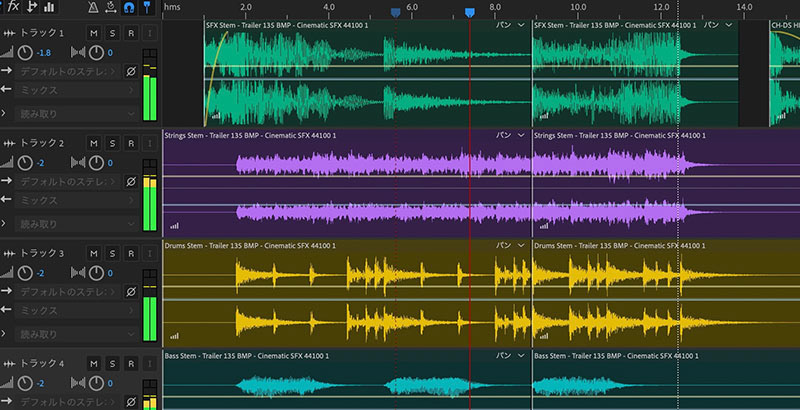Screen dimensions: 800x410
Task: Toggle global clip stretching stopwatch icon
Action: pos(110,7)
